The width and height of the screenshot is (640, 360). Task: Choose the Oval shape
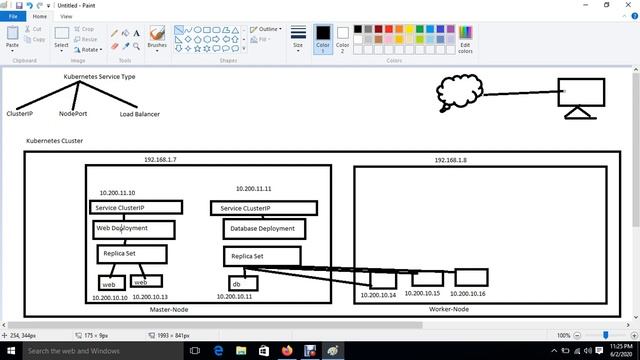click(x=198, y=30)
